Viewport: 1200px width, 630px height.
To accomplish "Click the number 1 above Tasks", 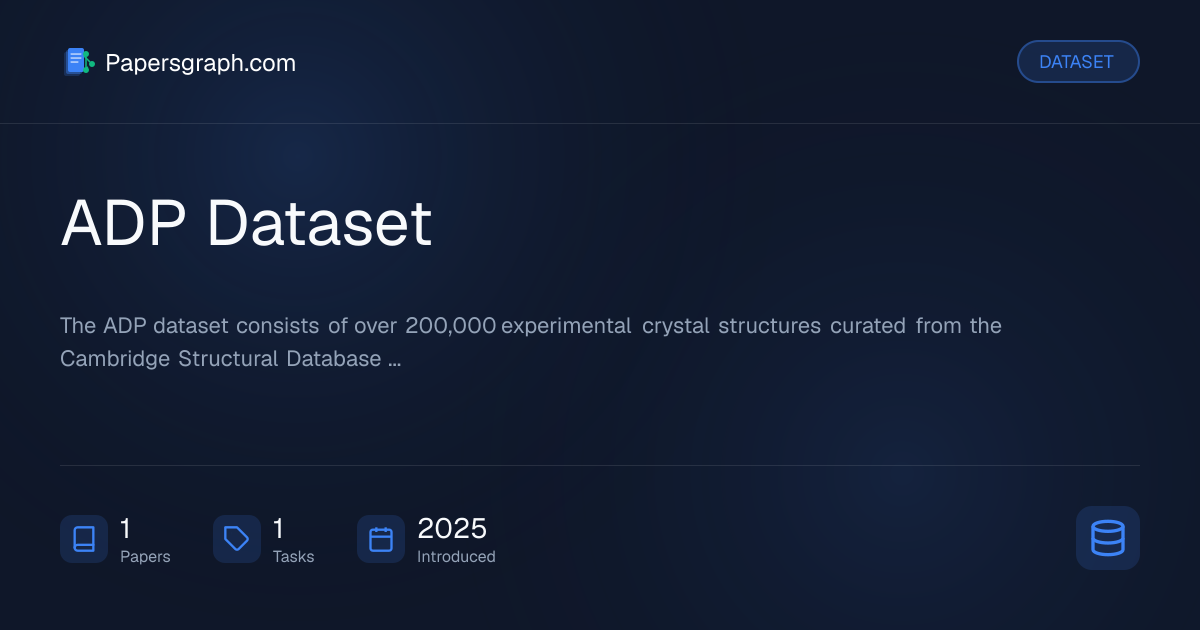I will point(279,528).
